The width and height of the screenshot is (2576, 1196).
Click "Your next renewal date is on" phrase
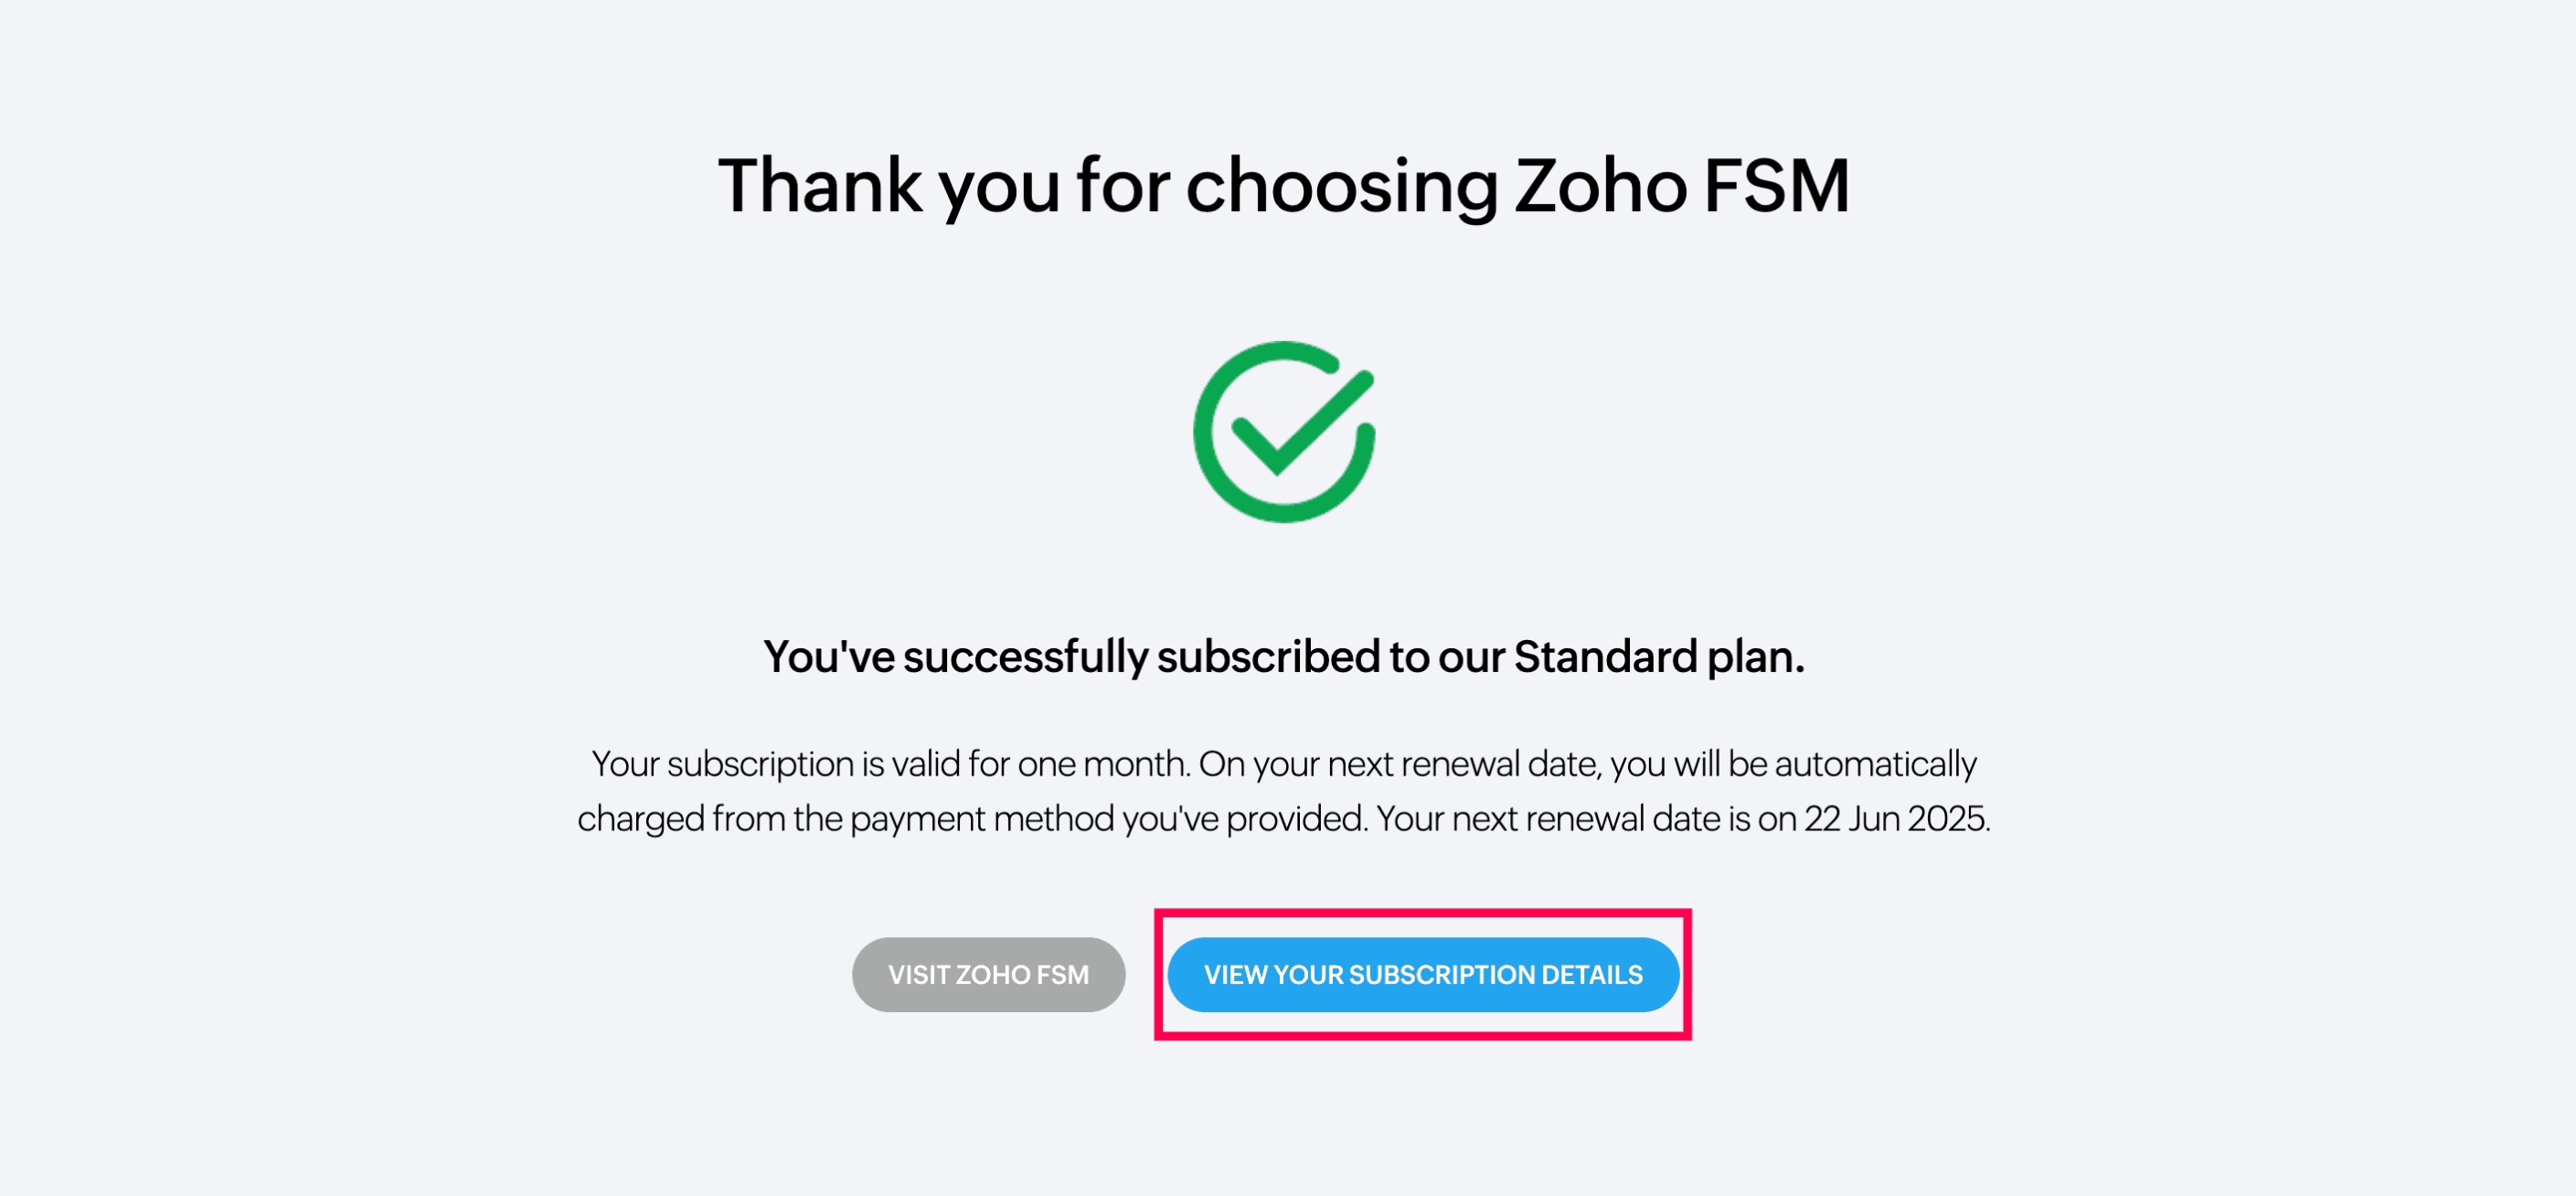coord(1586,819)
